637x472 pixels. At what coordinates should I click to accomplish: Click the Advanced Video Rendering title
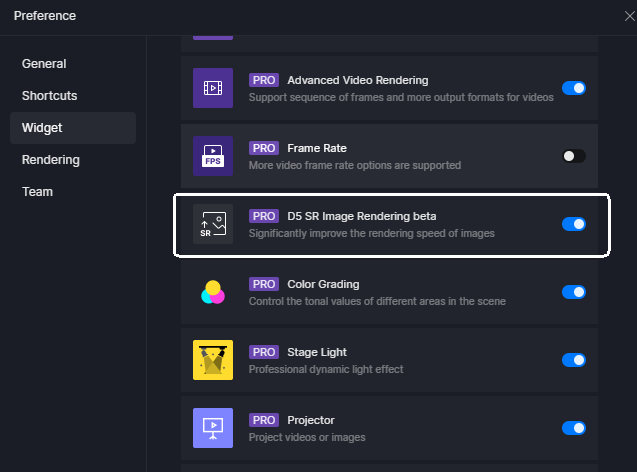358,80
